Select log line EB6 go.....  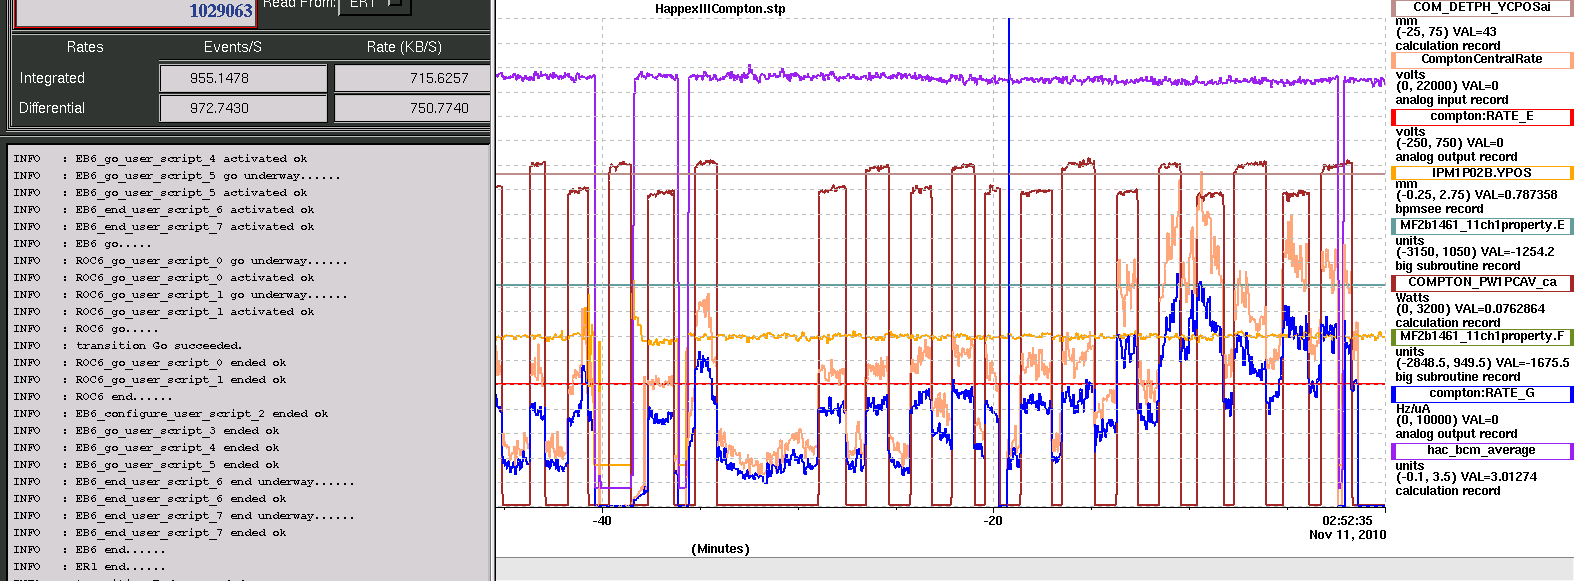pyautogui.click(x=82, y=243)
